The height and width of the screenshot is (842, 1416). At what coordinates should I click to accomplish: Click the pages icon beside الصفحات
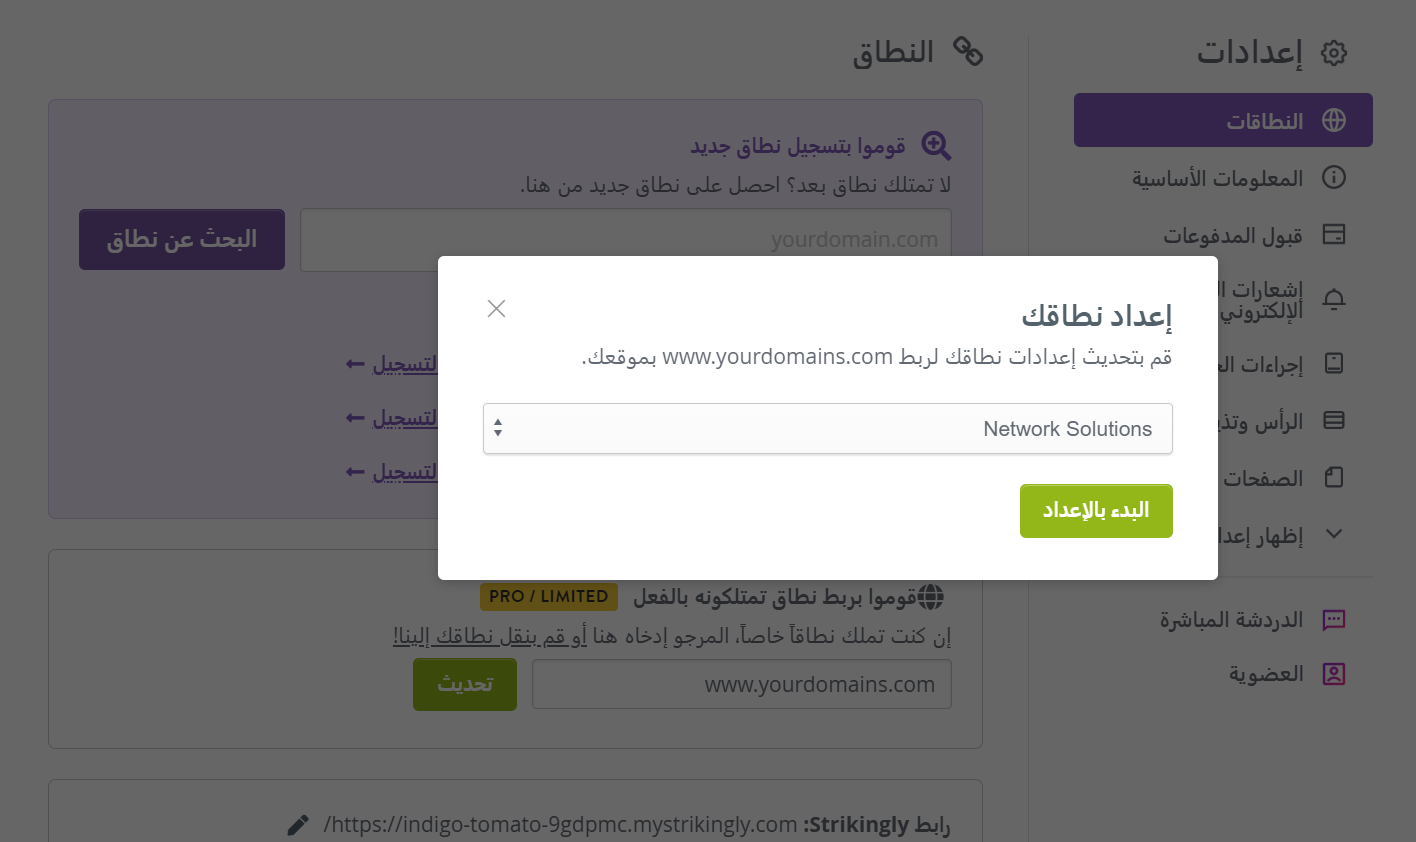(x=1334, y=478)
